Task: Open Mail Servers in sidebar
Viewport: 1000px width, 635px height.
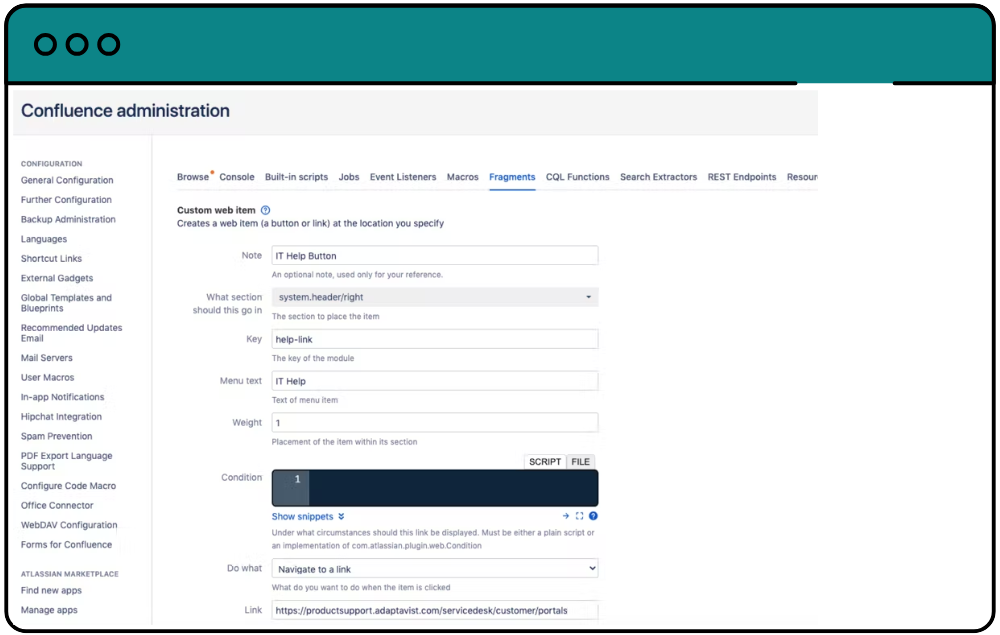Action: coord(47,358)
